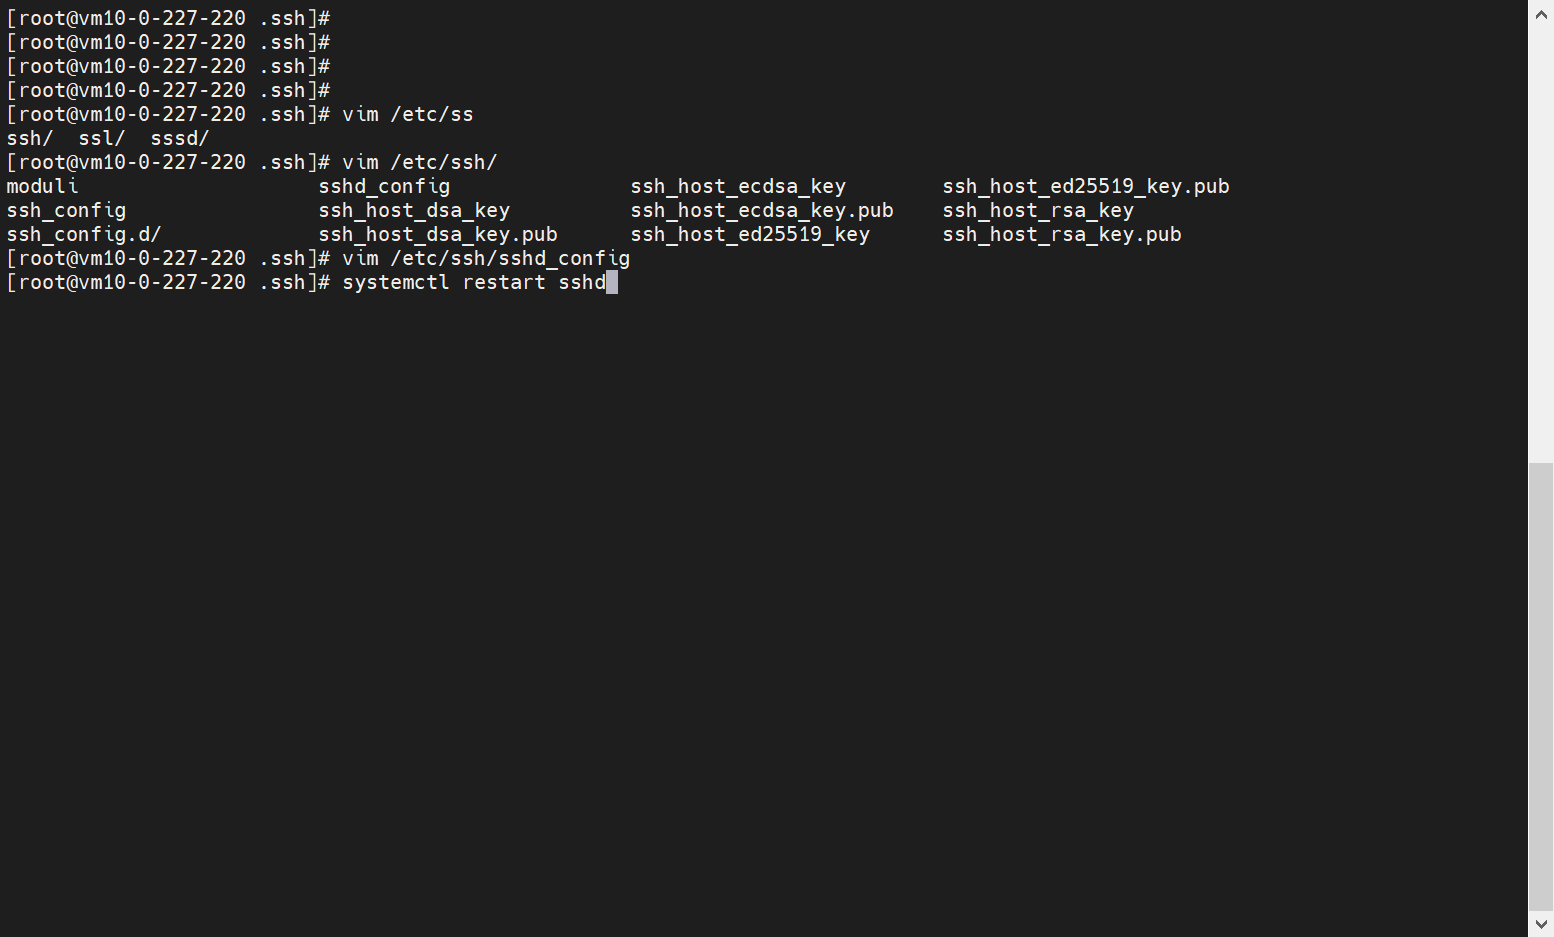The height and width of the screenshot is (937, 1554).
Task: Click the systemctl restart sshd command text
Action: coord(474,283)
